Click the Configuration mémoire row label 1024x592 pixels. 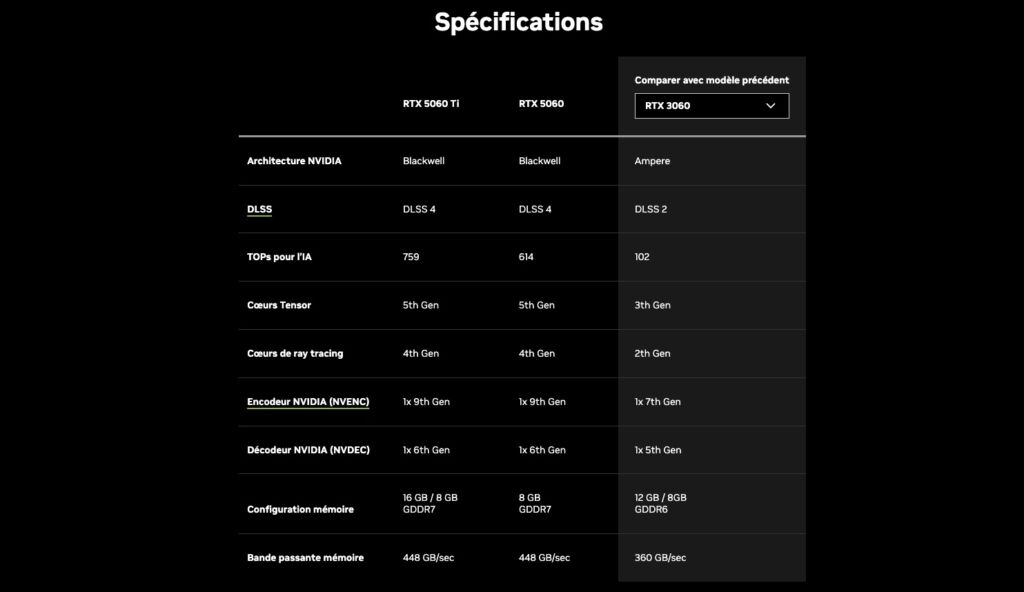pyautogui.click(x=300, y=509)
